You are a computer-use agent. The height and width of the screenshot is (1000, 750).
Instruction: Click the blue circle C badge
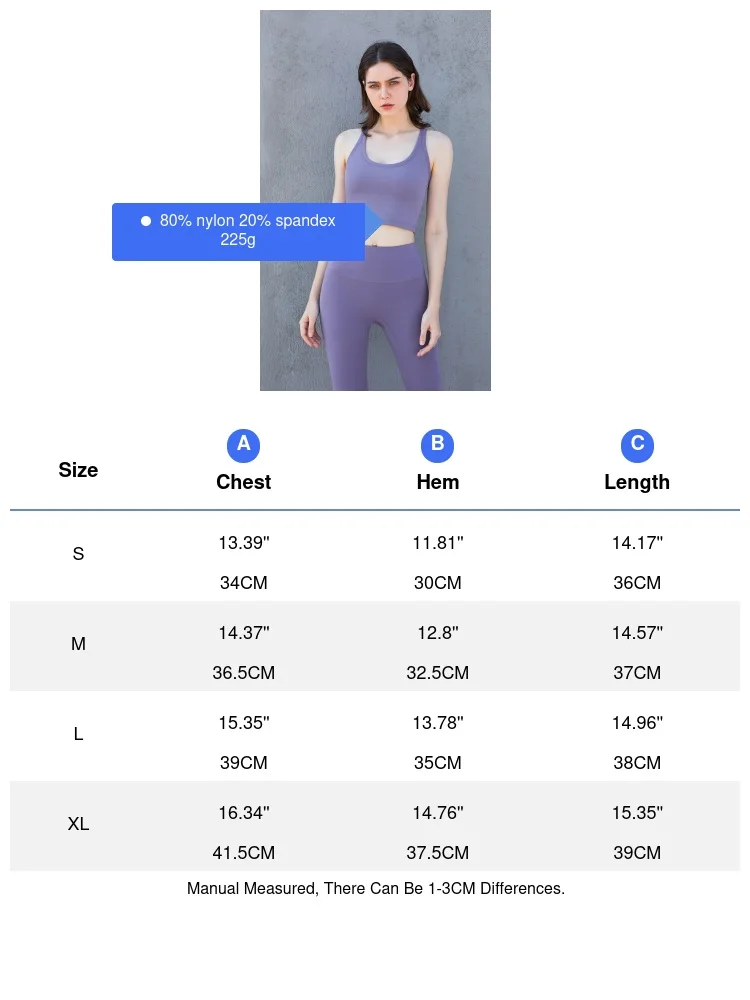[x=637, y=445]
